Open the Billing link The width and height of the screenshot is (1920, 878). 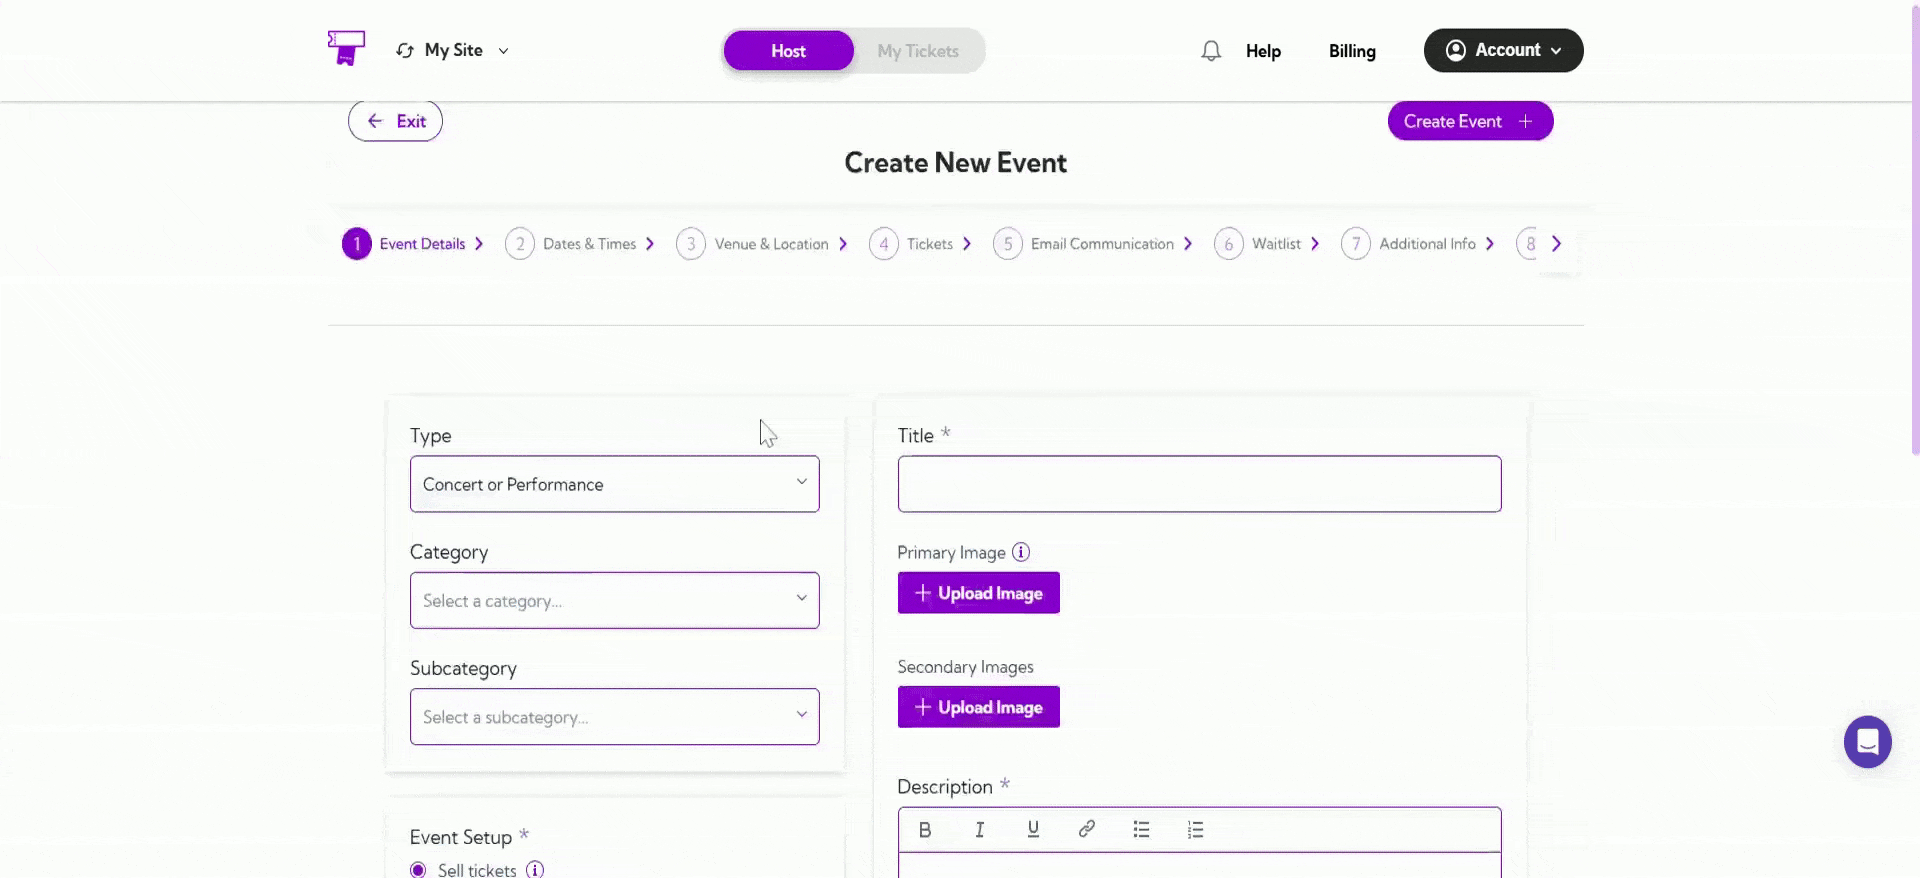pyautogui.click(x=1352, y=51)
